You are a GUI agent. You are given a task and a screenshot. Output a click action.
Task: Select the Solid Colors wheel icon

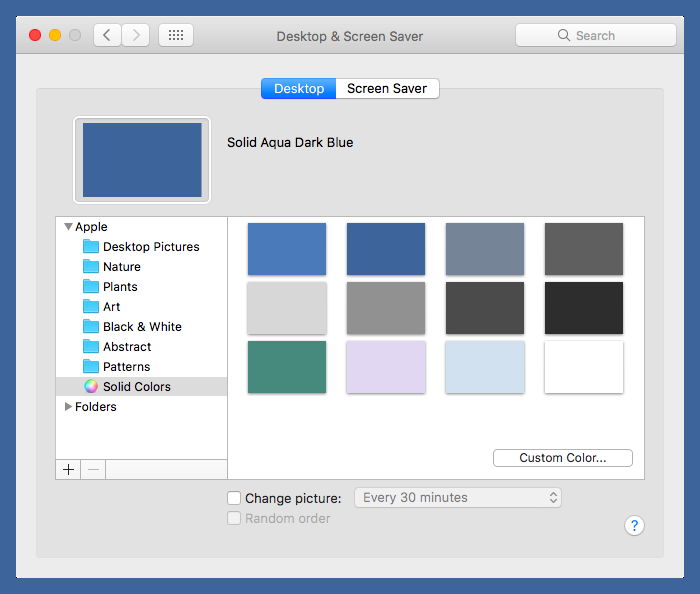91,387
